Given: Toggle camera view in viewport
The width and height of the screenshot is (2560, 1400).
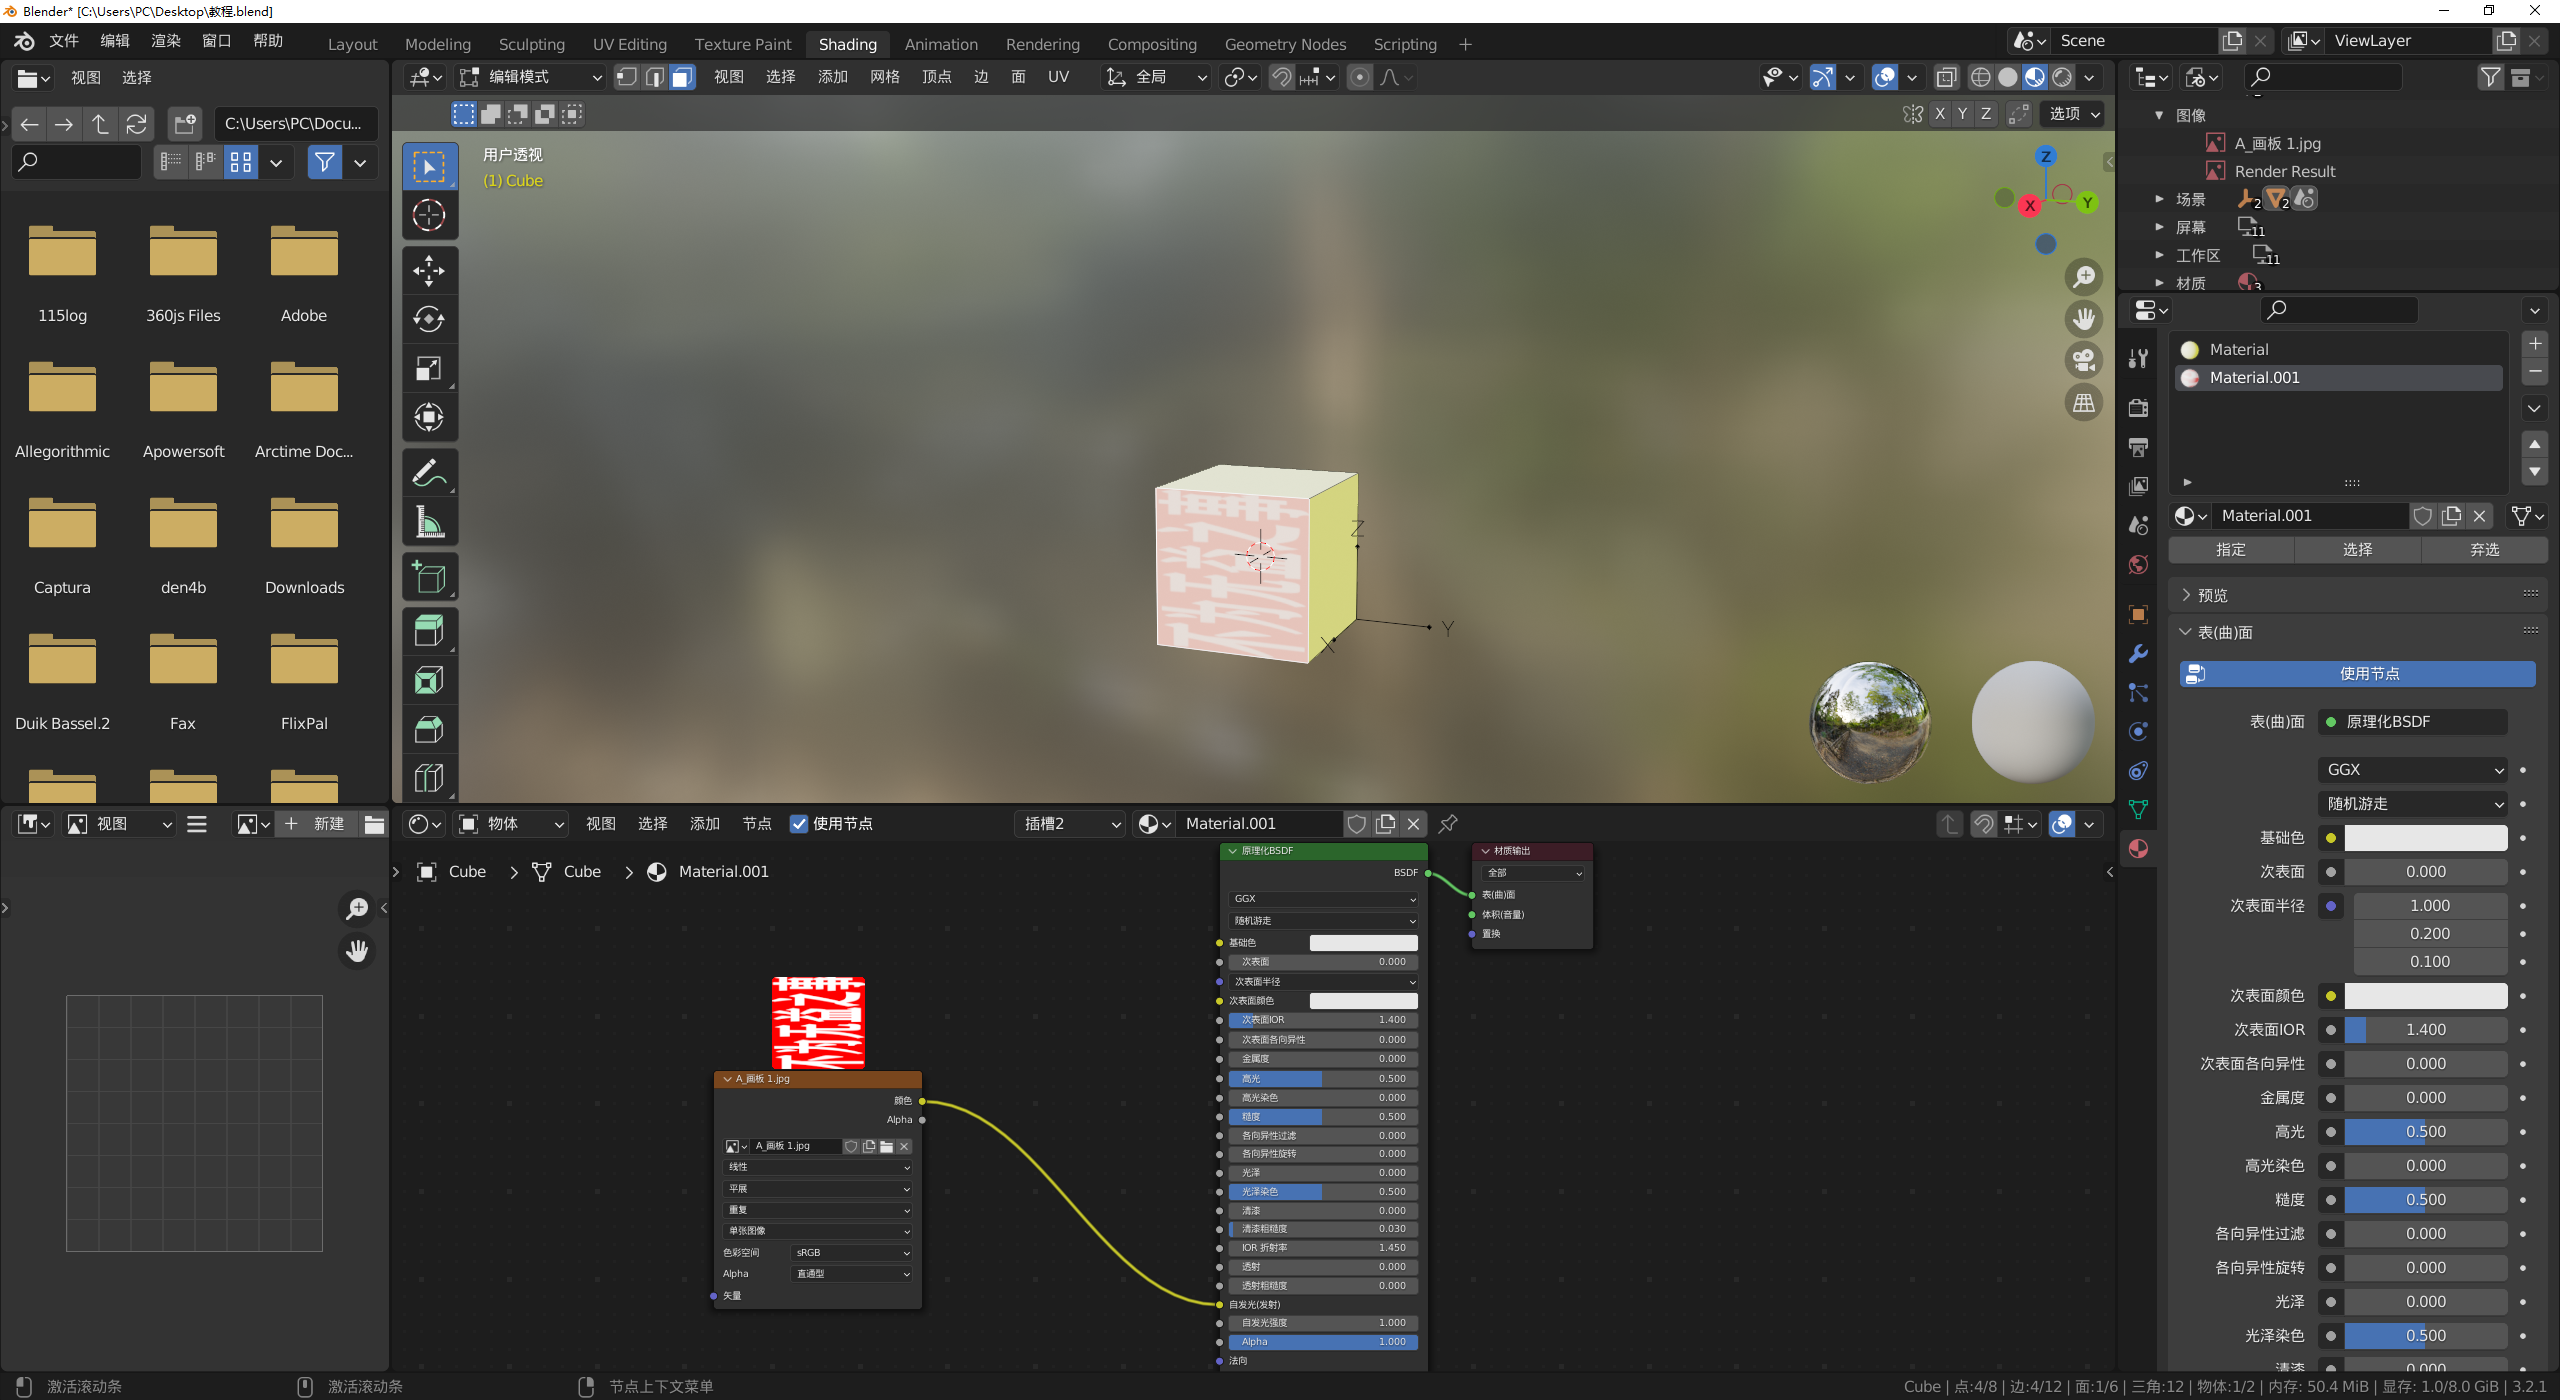Looking at the screenshot, I should pyautogui.click(x=2084, y=360).
